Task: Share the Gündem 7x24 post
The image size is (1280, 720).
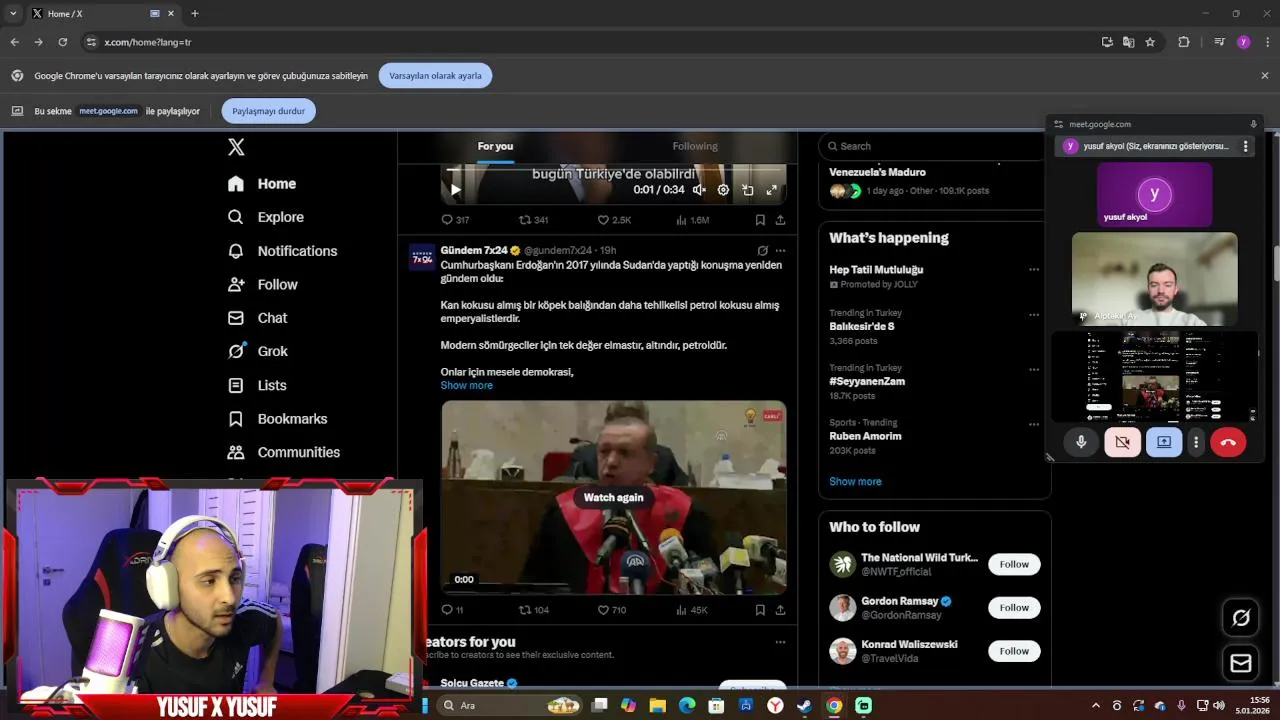Action: [x=780, y=610]
